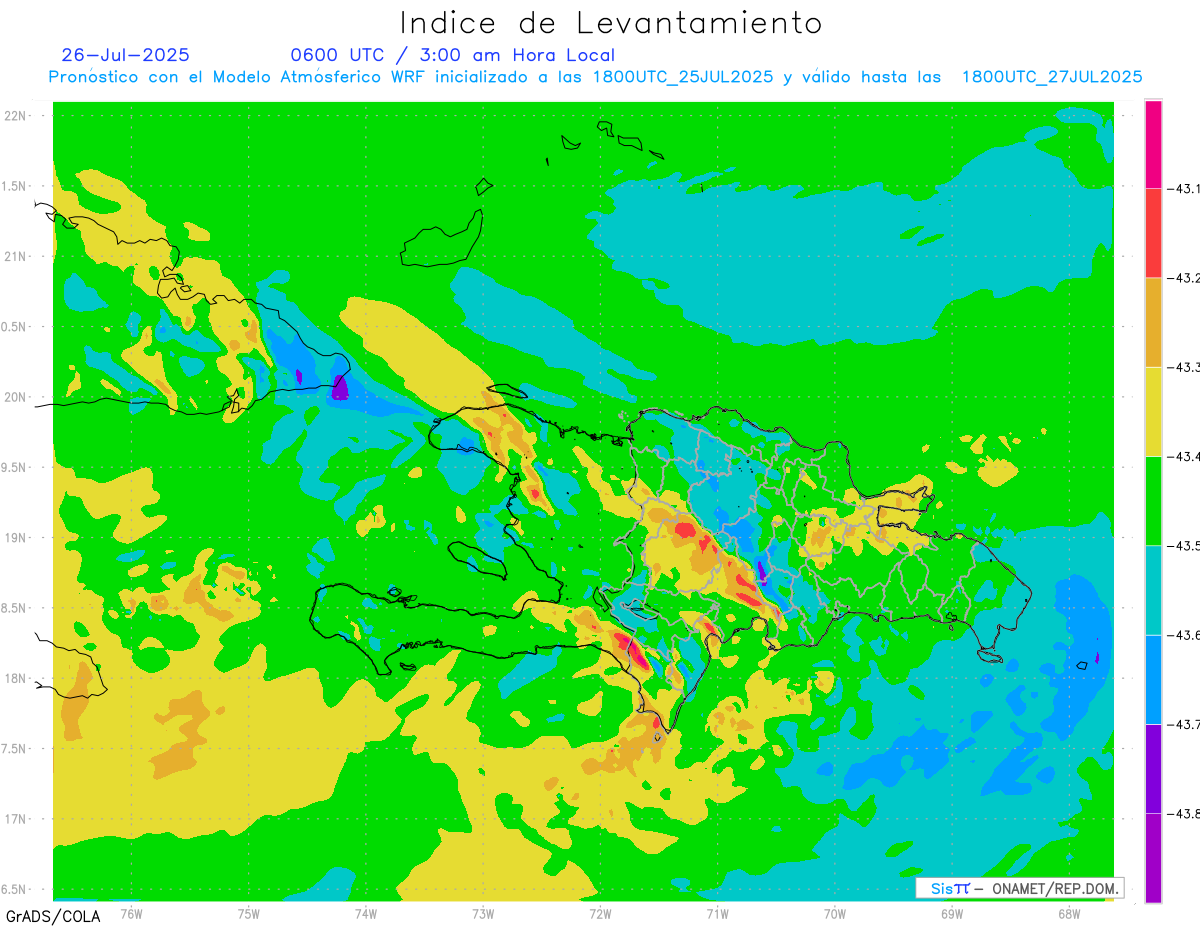Select the '26-Jul-2025' date label
Image resolution: width=1200 pixels, height=927 pixels.
point(125,55)
